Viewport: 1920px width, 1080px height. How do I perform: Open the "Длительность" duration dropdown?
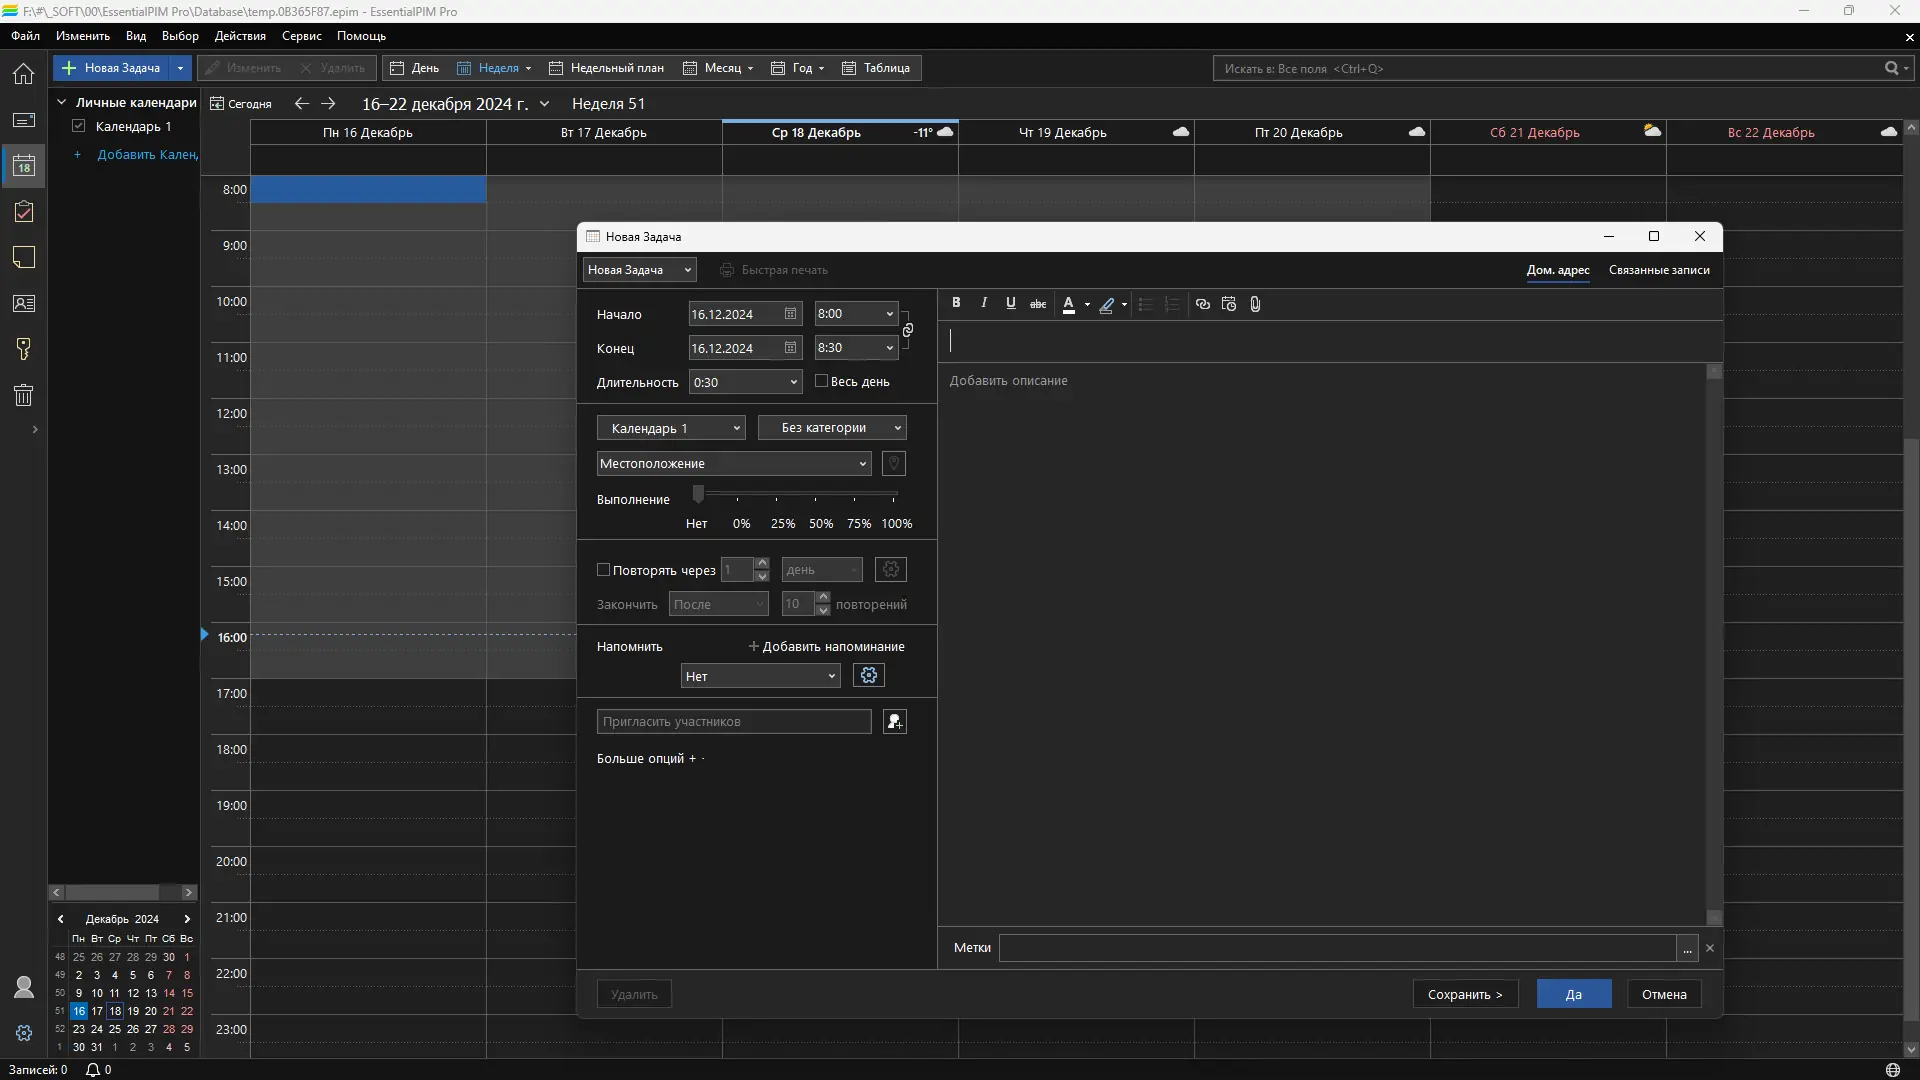tap(793, 382)
